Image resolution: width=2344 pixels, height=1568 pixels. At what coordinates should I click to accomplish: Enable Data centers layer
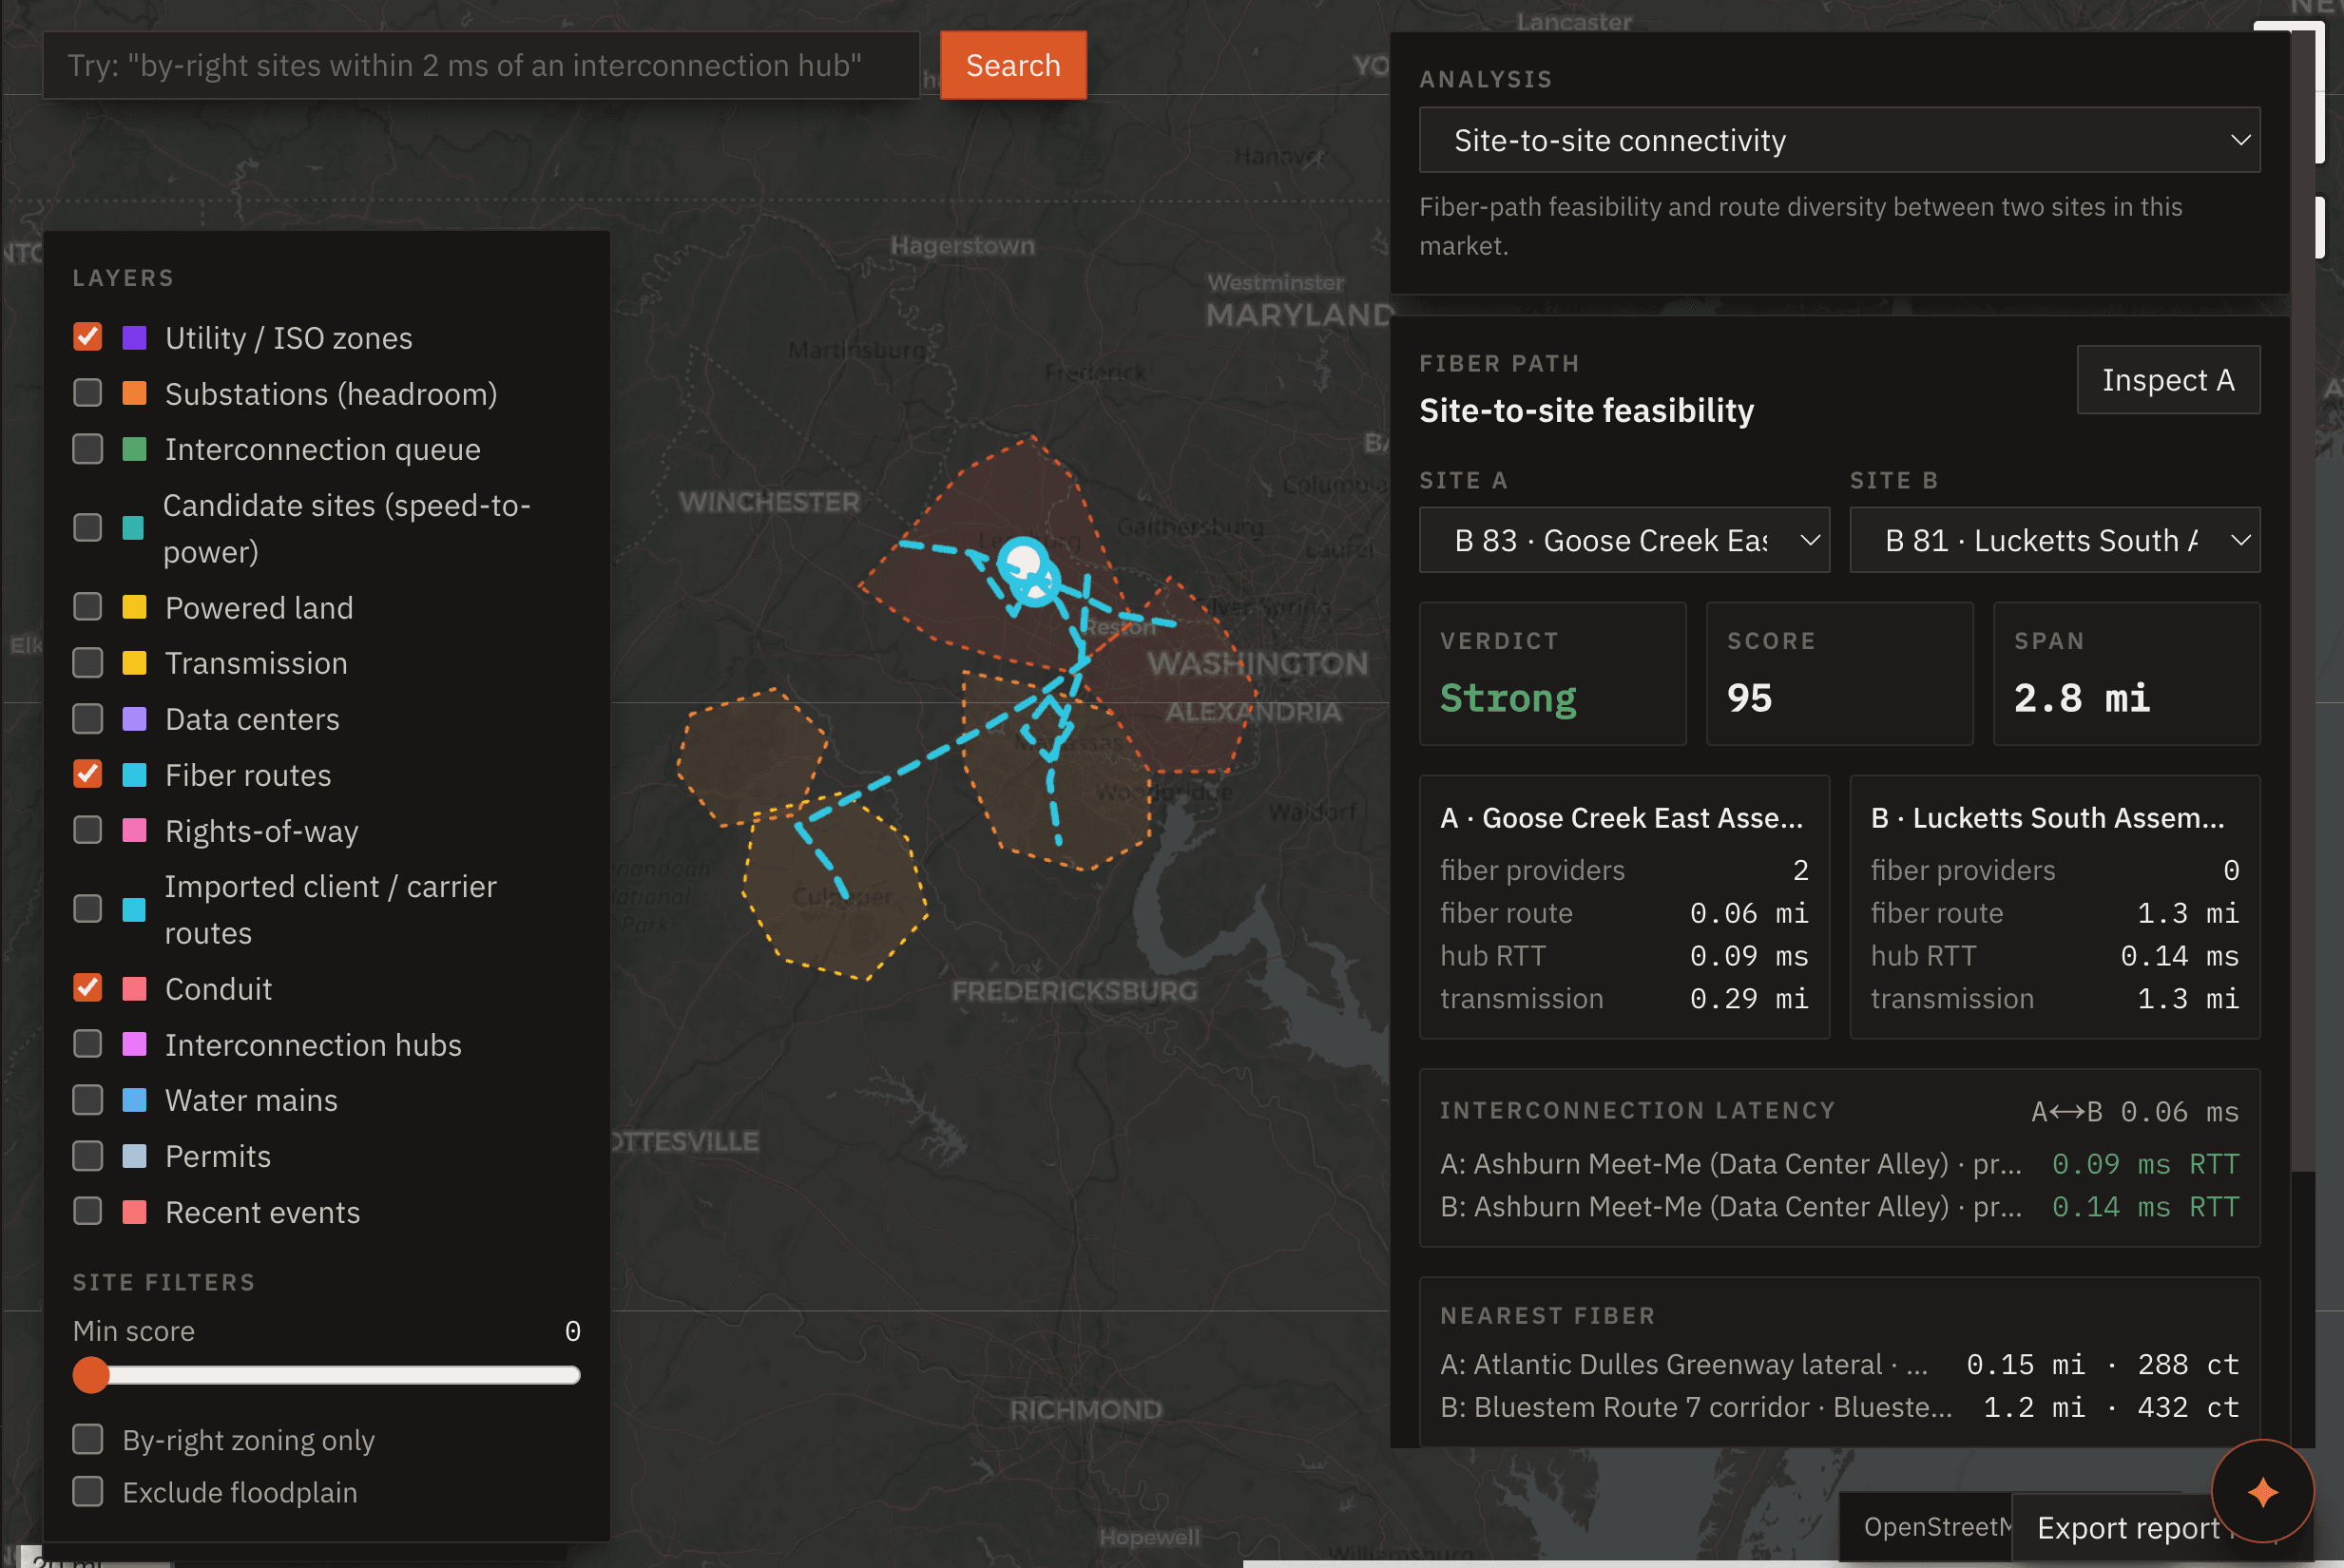click(x=88, y=718)
